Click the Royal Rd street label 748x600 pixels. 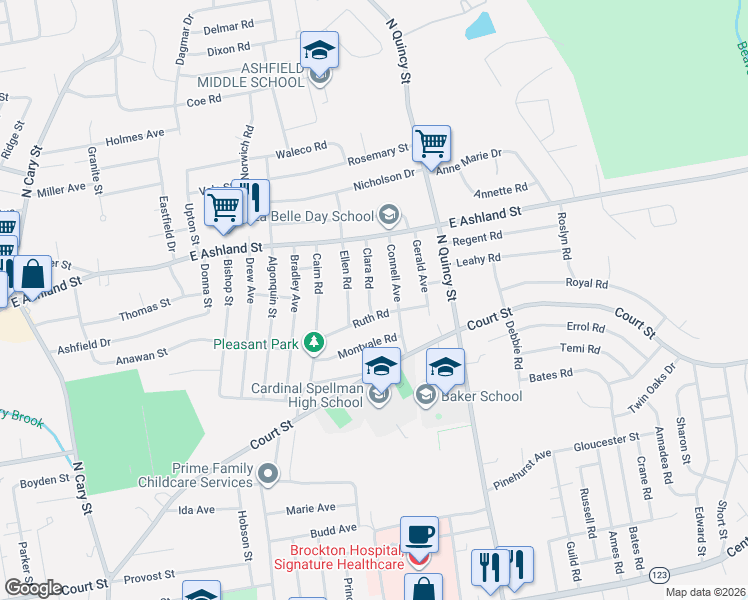(587, 283)
